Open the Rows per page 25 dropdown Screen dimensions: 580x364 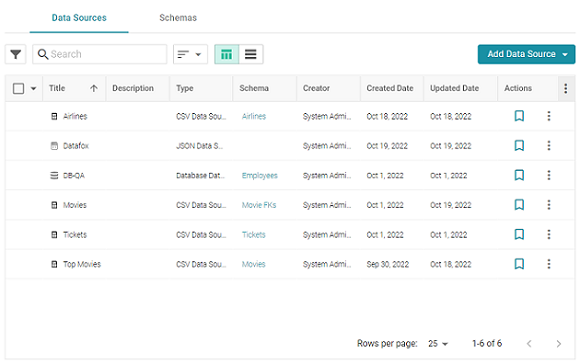(x=438, y=344)
